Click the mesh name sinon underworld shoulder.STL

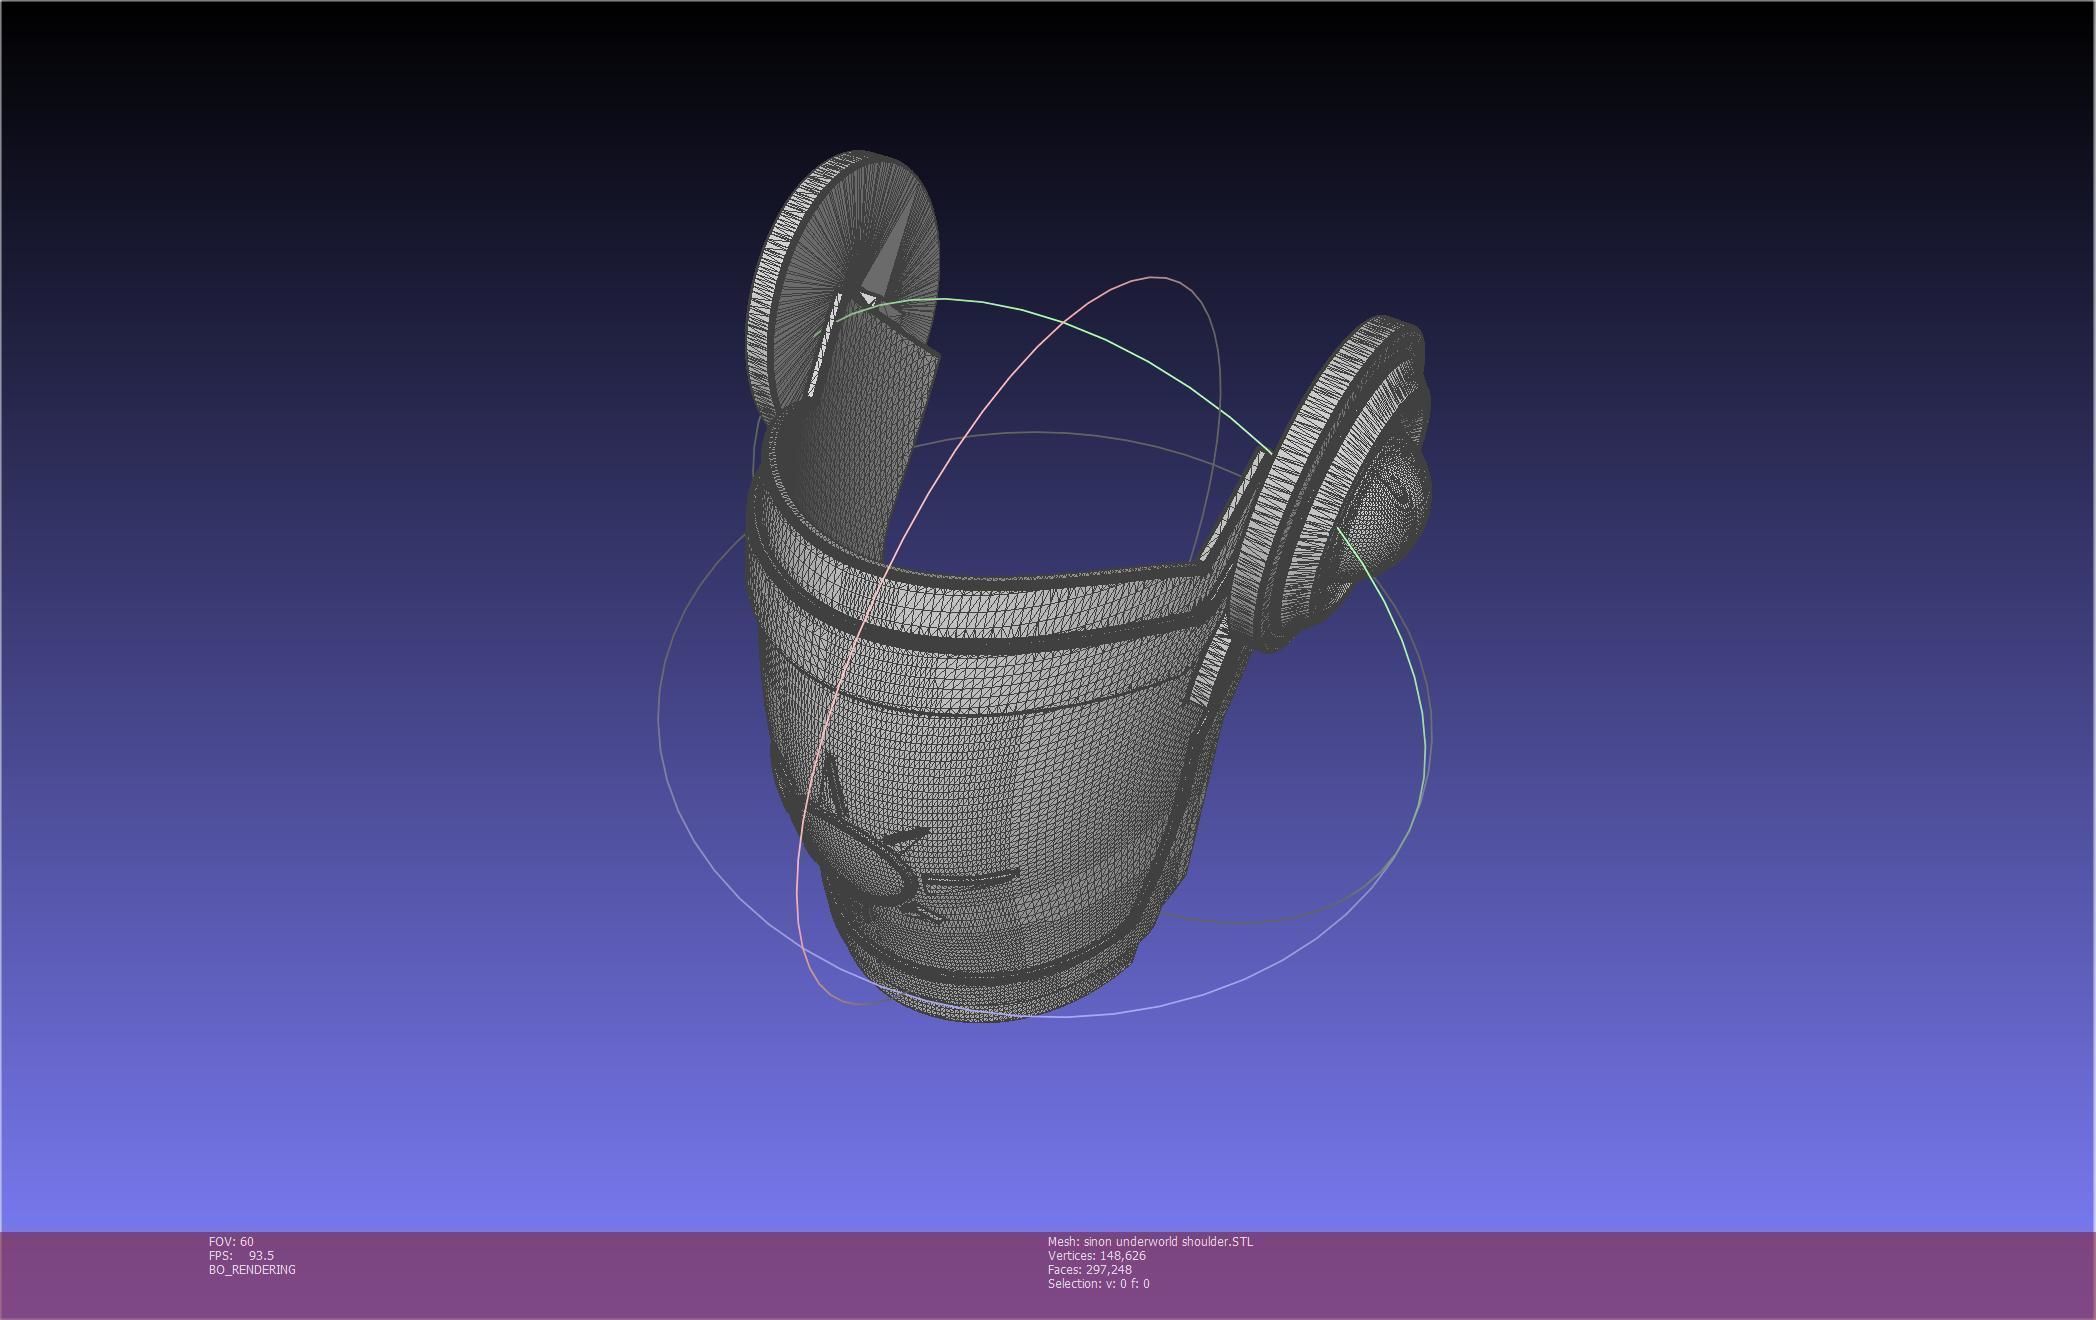(x=1150, y=1241)
